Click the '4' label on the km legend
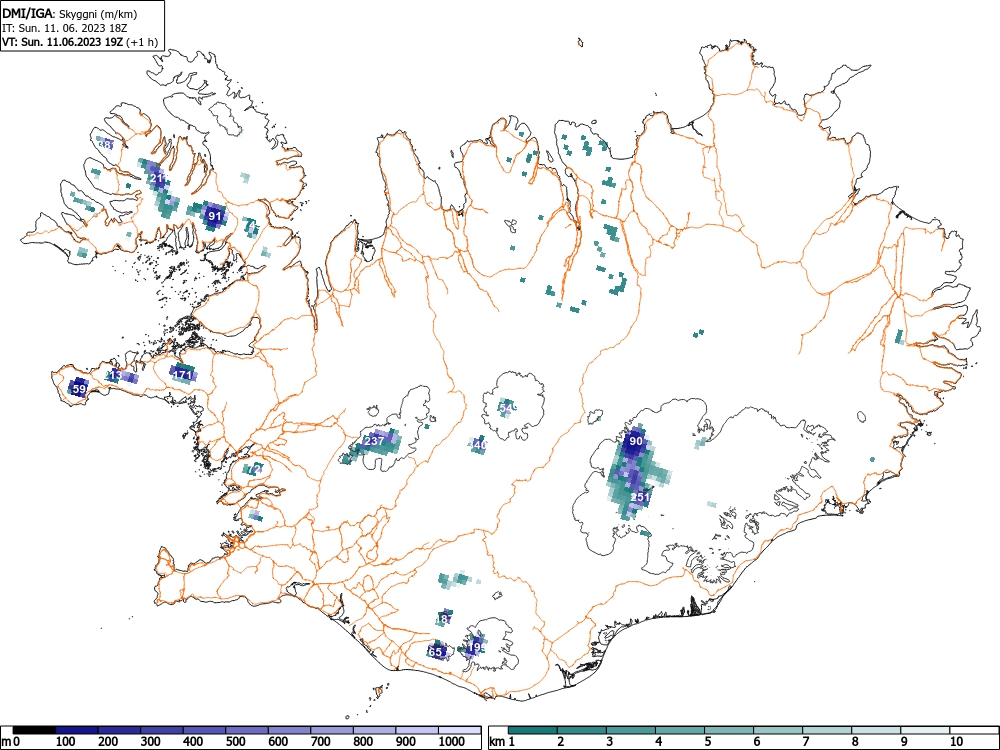The height and width of the screenshot is (750, 1000). (659, 741)
